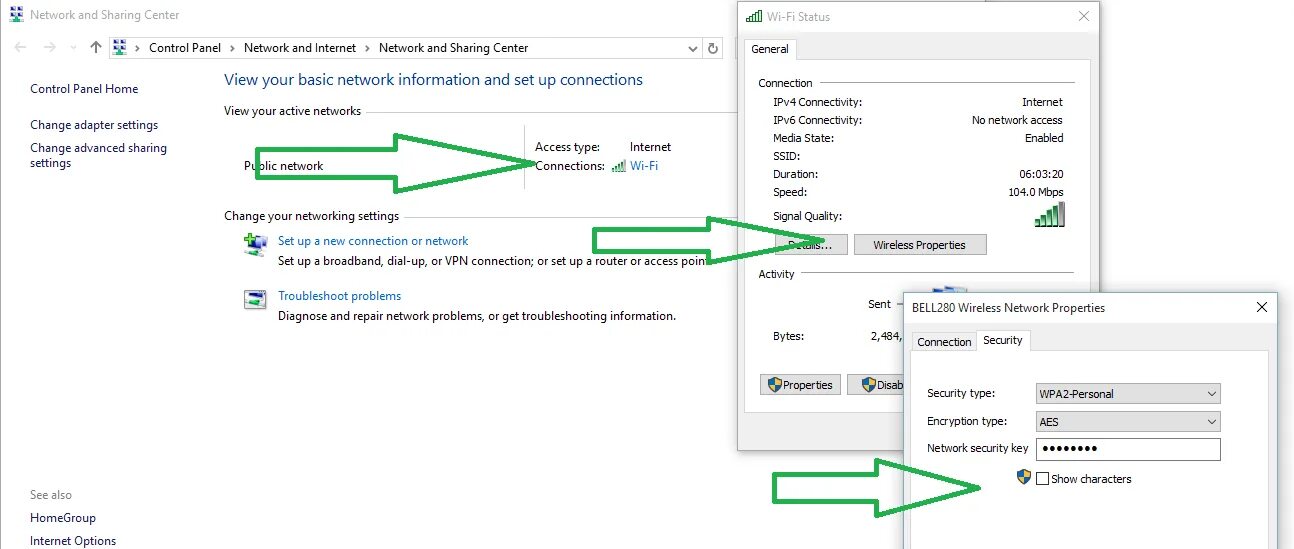Click the Wi-Fi signal bars beside Connections

click(x=619, y=165)
